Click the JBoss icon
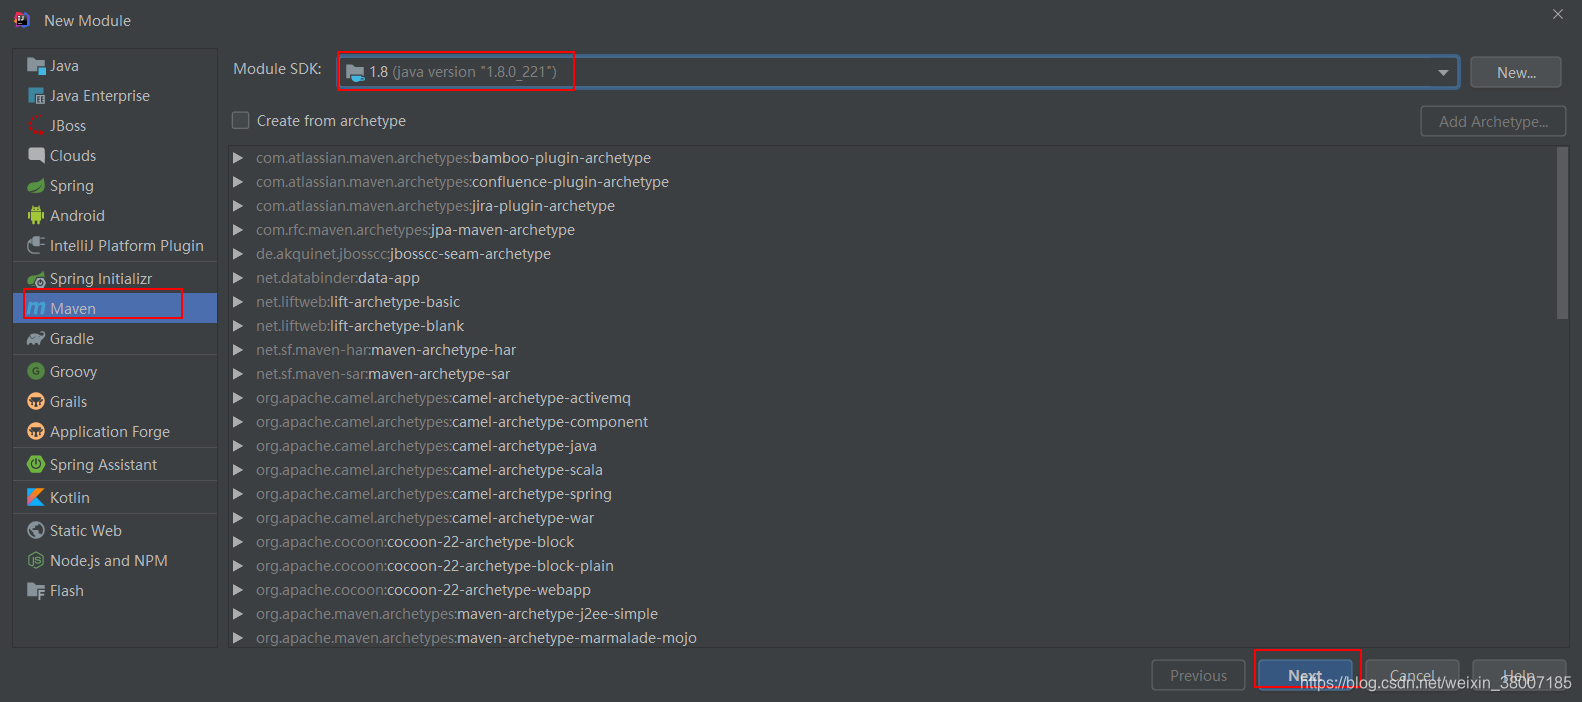The height and width of the screenshot is (702, 1582). click(x=36, y=126)
